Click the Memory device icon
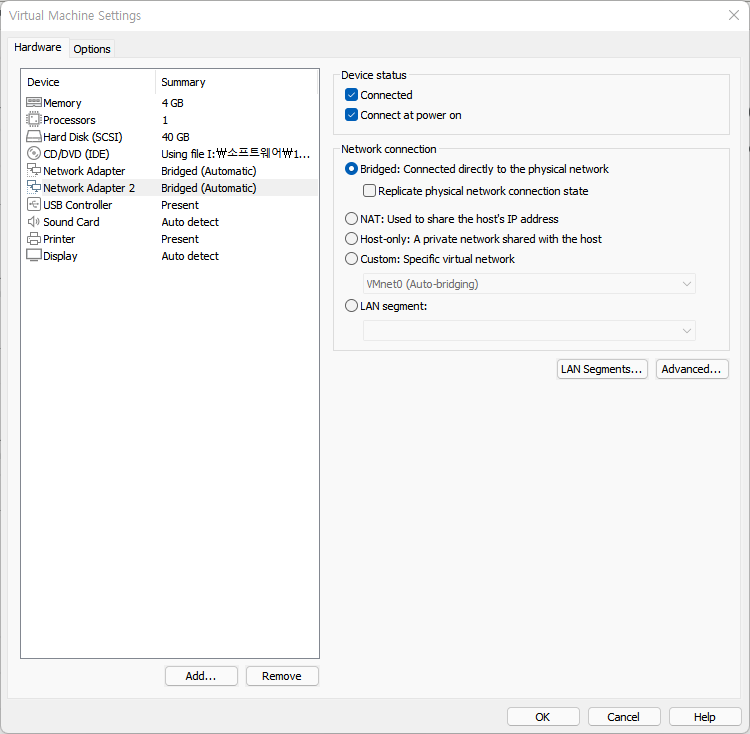This screenshot has height=734, width=750. 33,102
